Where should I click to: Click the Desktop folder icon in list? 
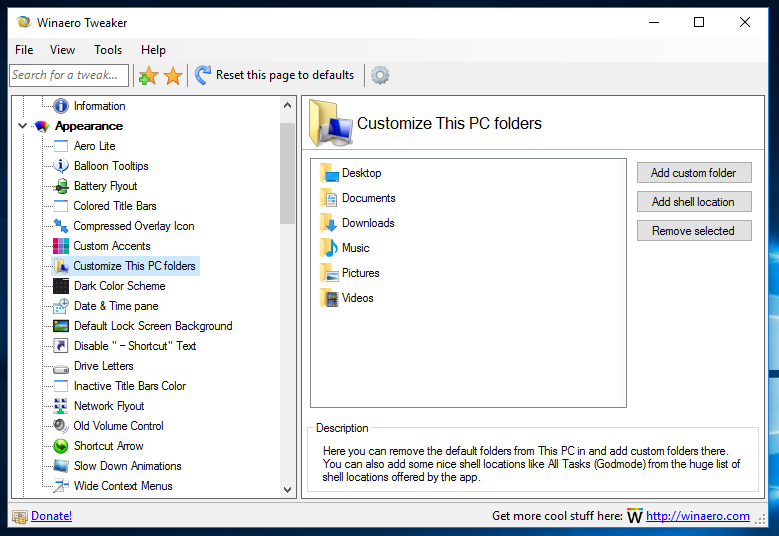[x=329, y=173]
